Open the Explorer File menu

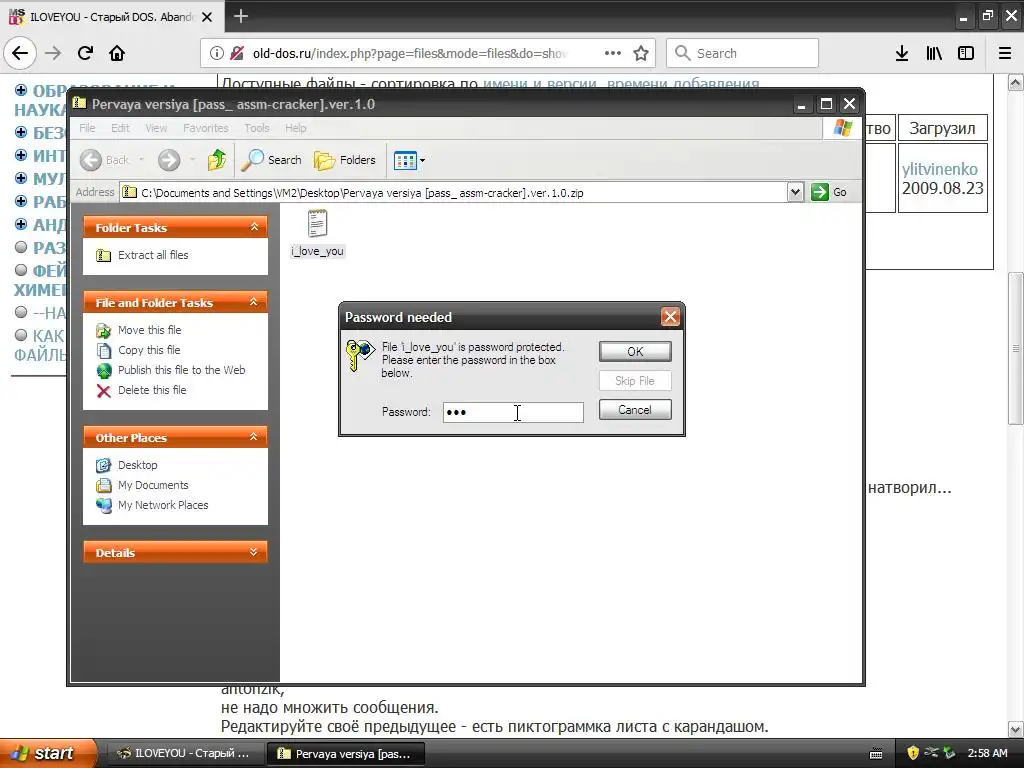87,128
